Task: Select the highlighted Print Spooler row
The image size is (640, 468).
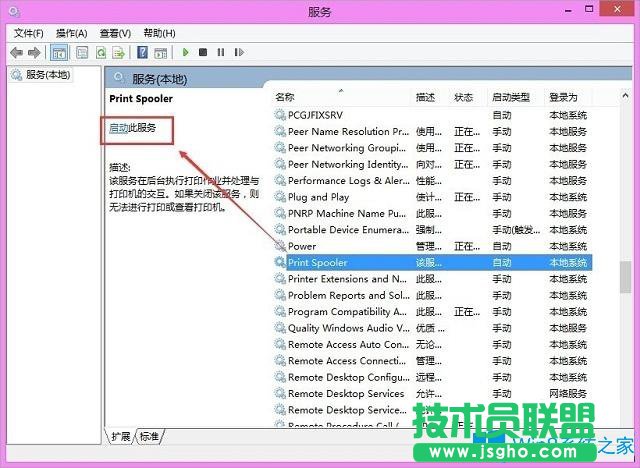Action: pyautogui.click(x=433, y=262)
